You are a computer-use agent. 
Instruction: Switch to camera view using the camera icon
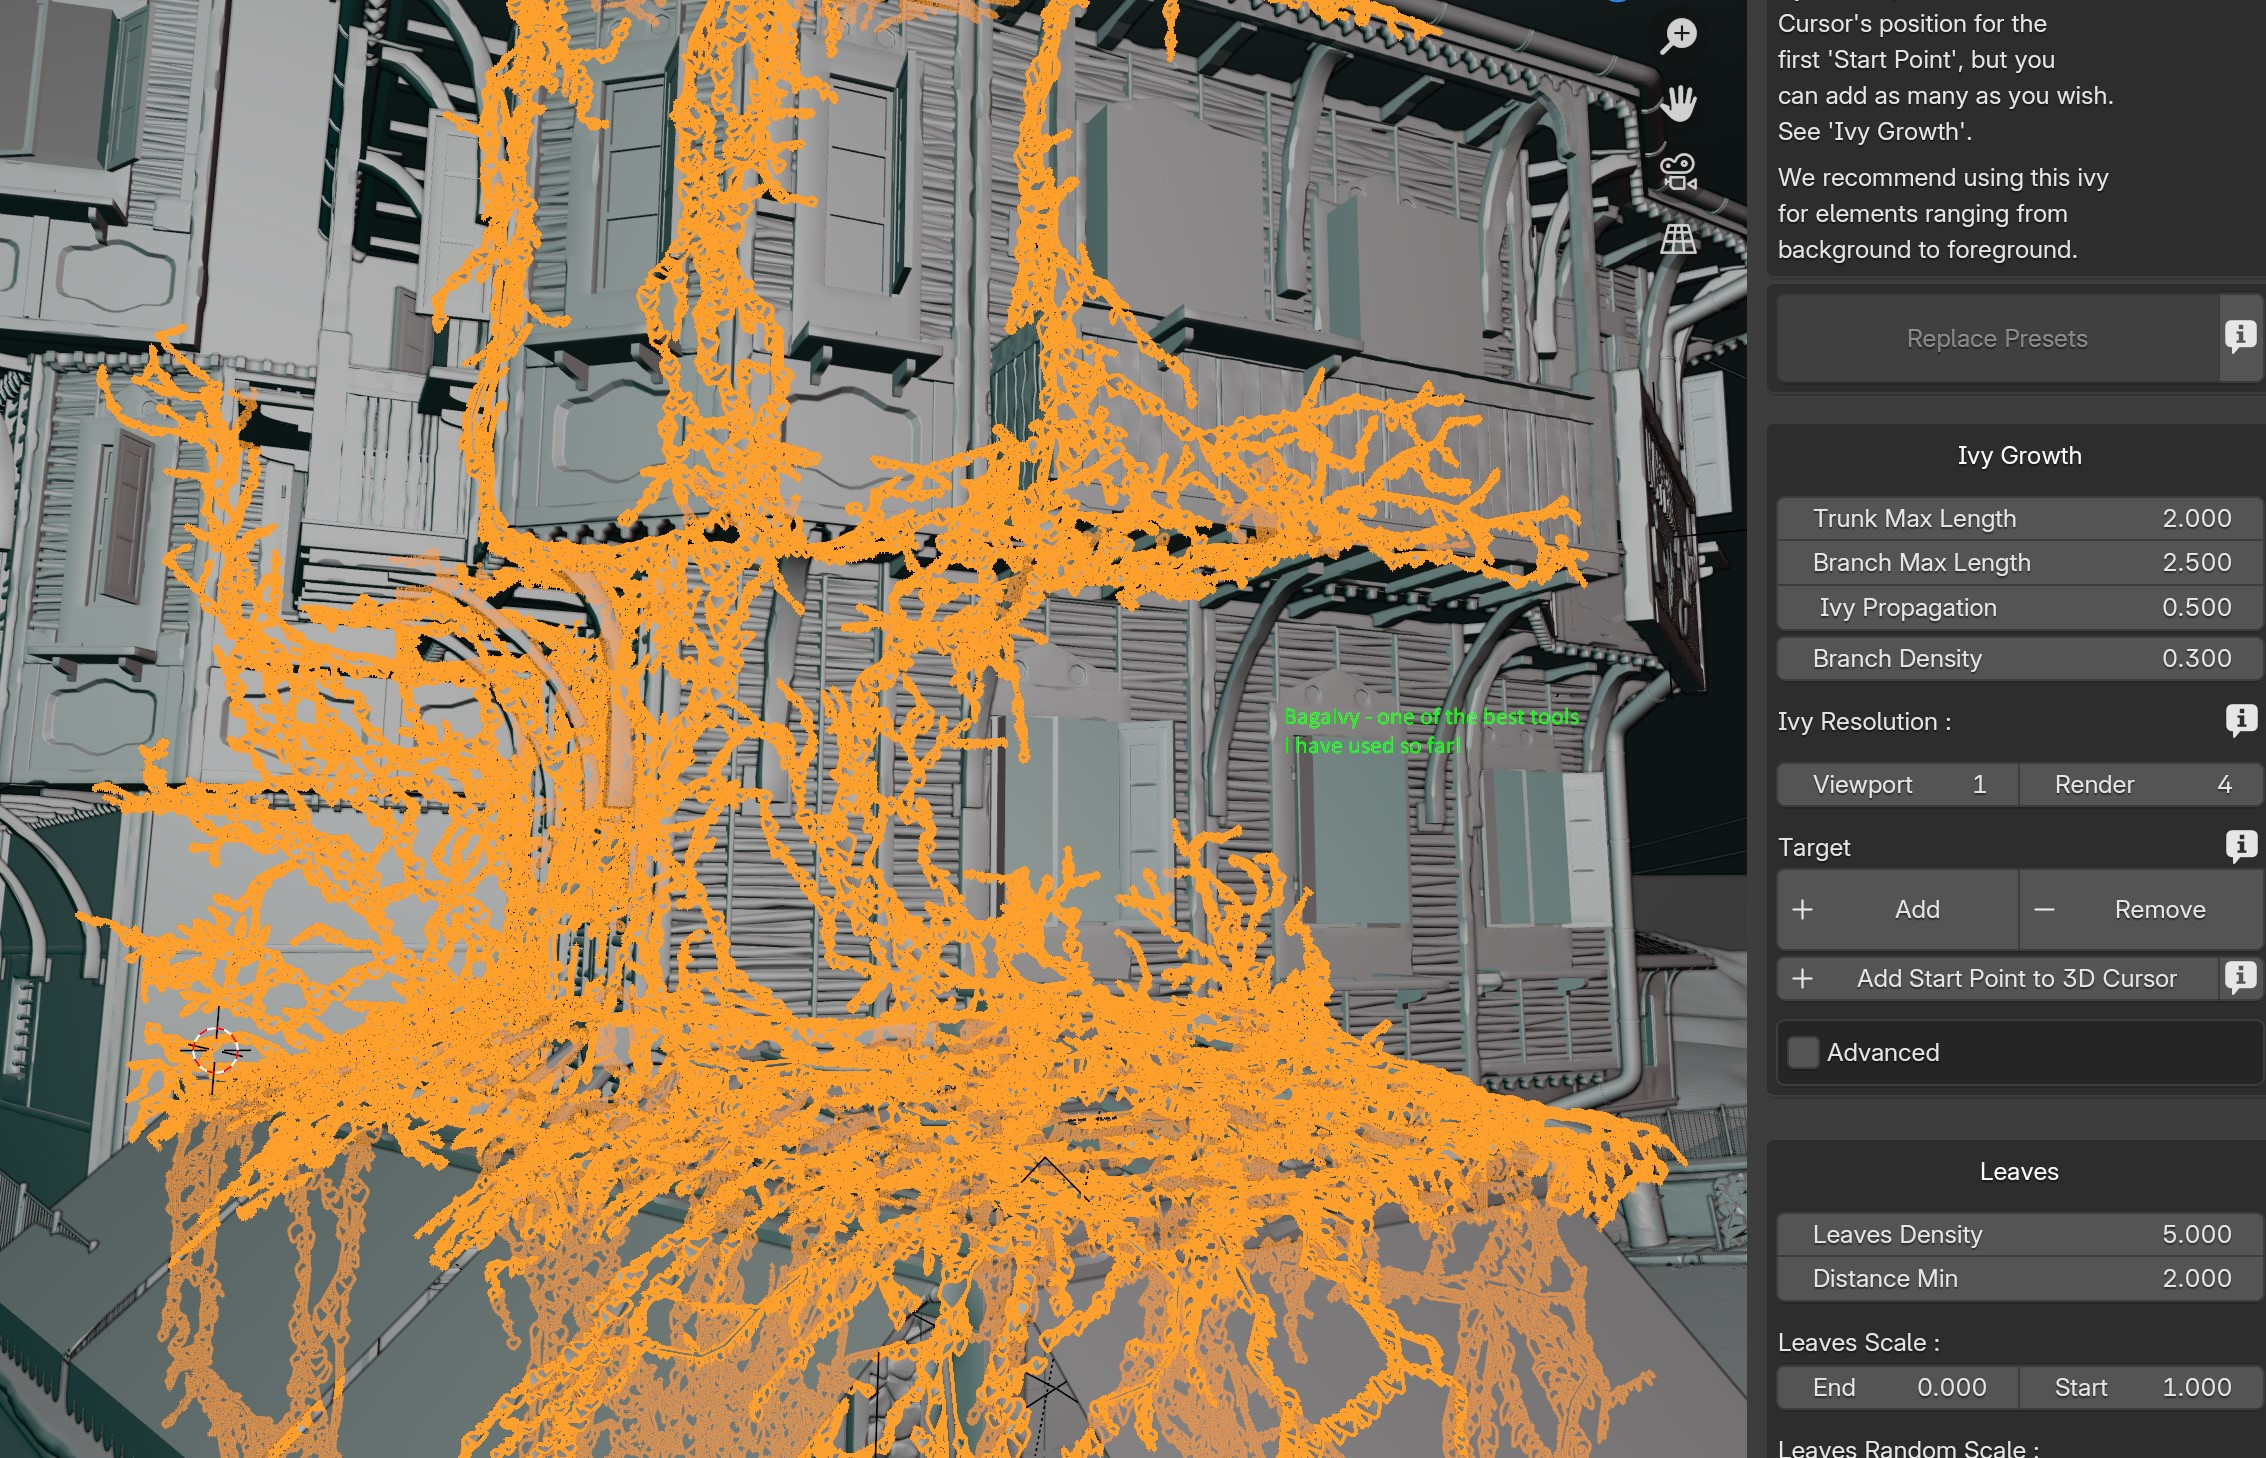pyautogui.click(x=1679, y=172)
